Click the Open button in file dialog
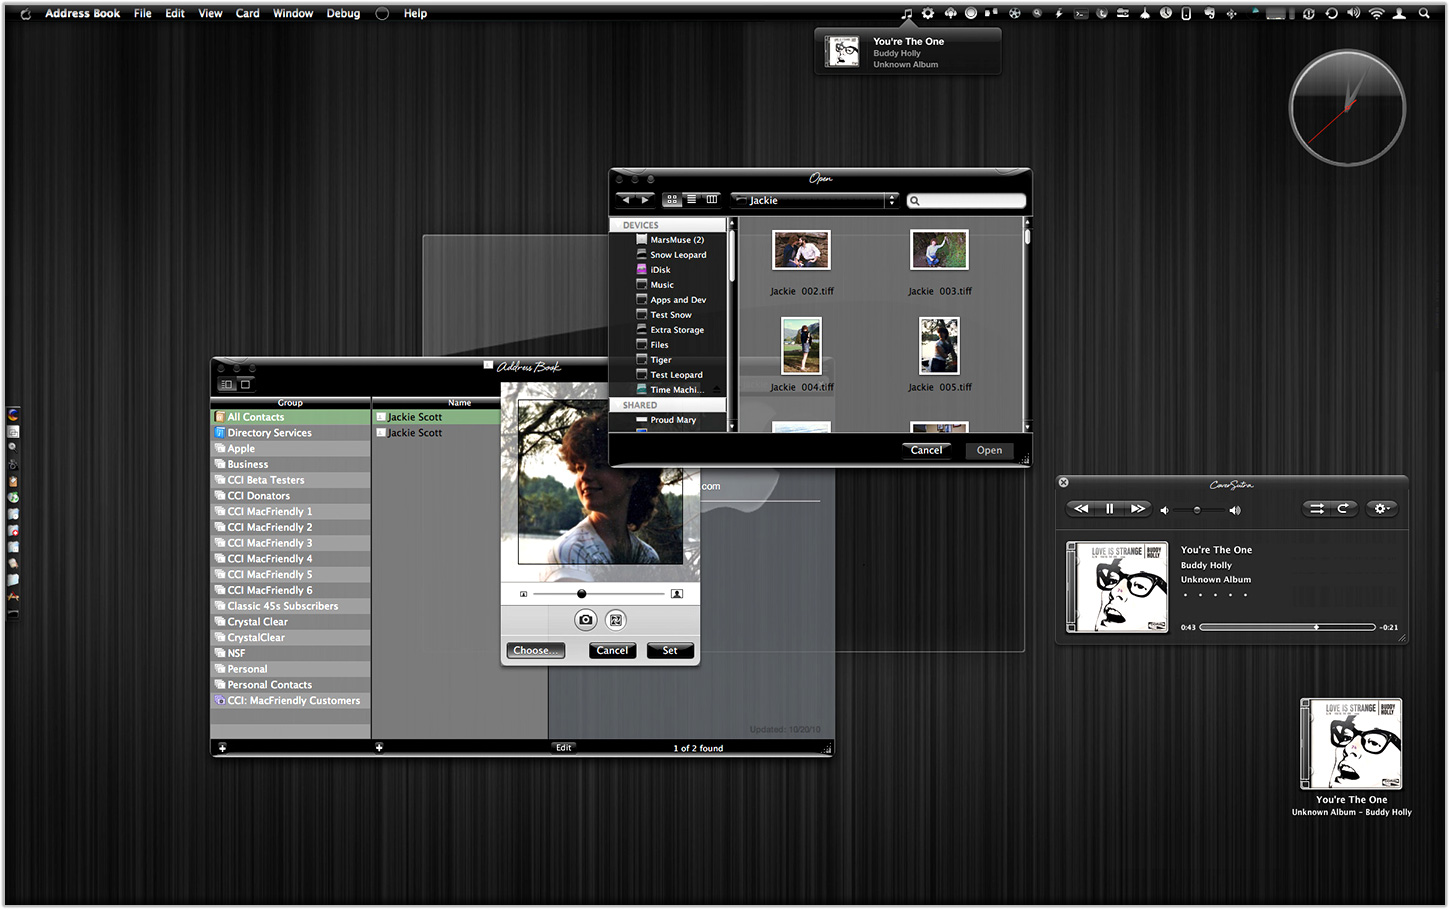The height and width of the screenshot is (910, 1450). [x=989, y=450]
